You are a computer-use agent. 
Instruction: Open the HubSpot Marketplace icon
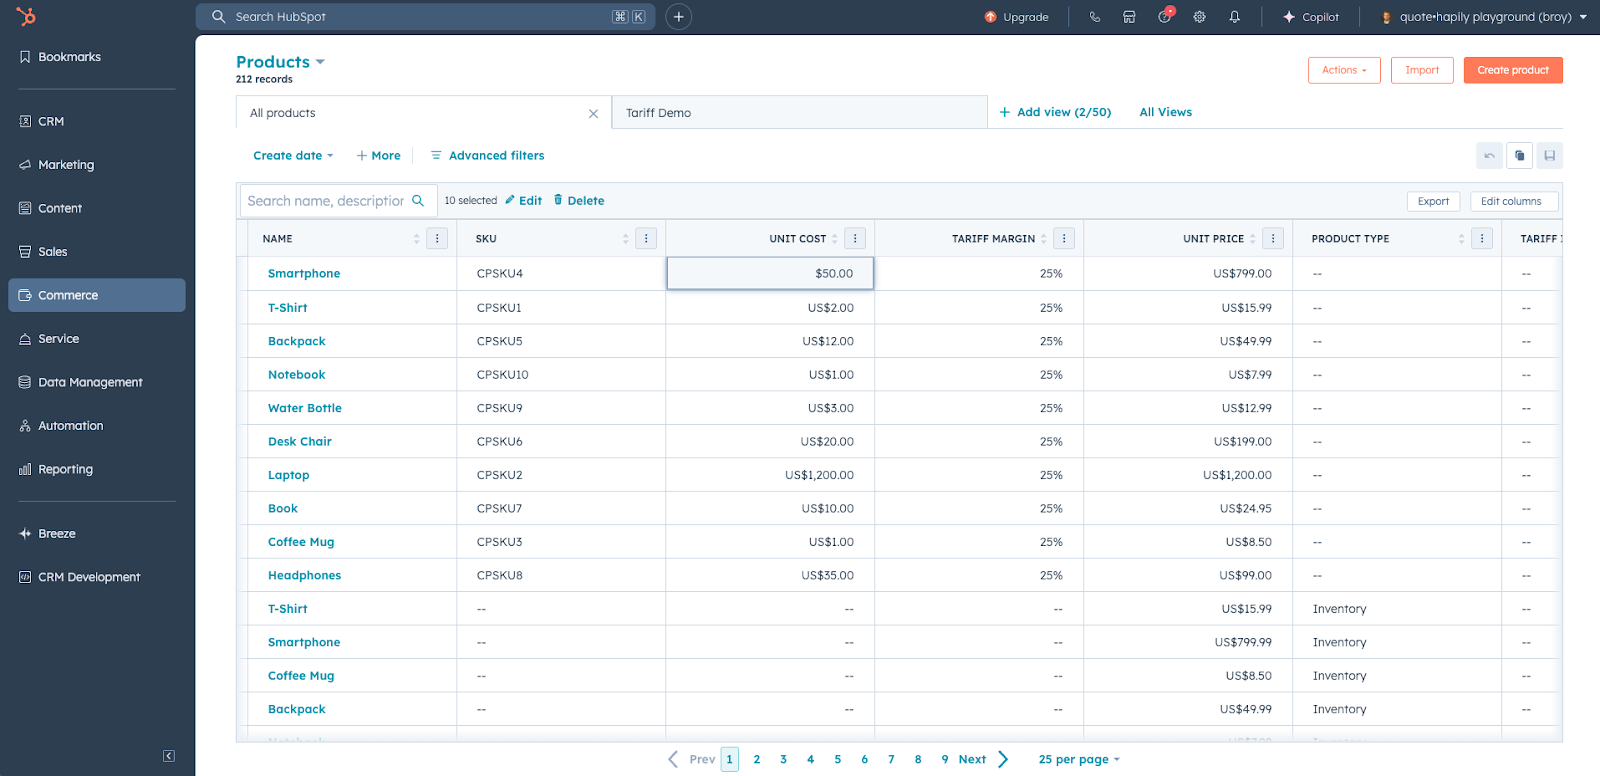[x=1129, y=17]
